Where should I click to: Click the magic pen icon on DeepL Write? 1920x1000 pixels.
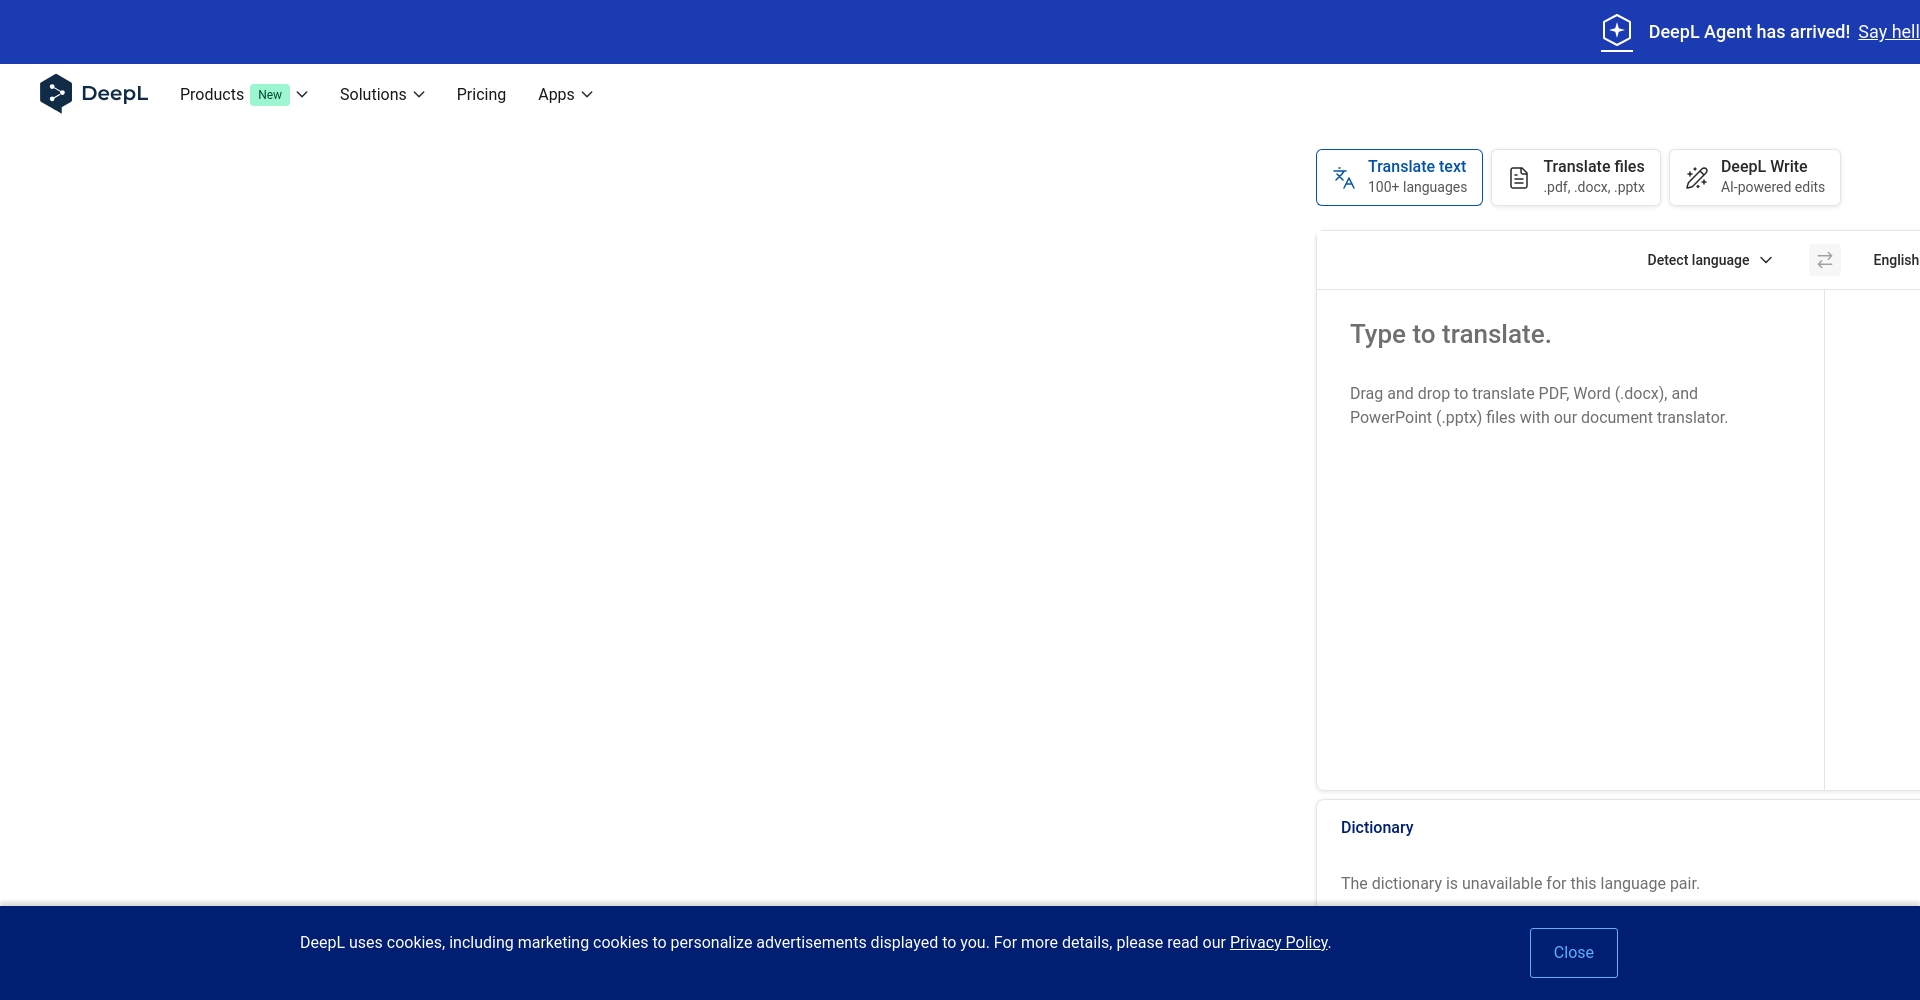coord(1696,178)
